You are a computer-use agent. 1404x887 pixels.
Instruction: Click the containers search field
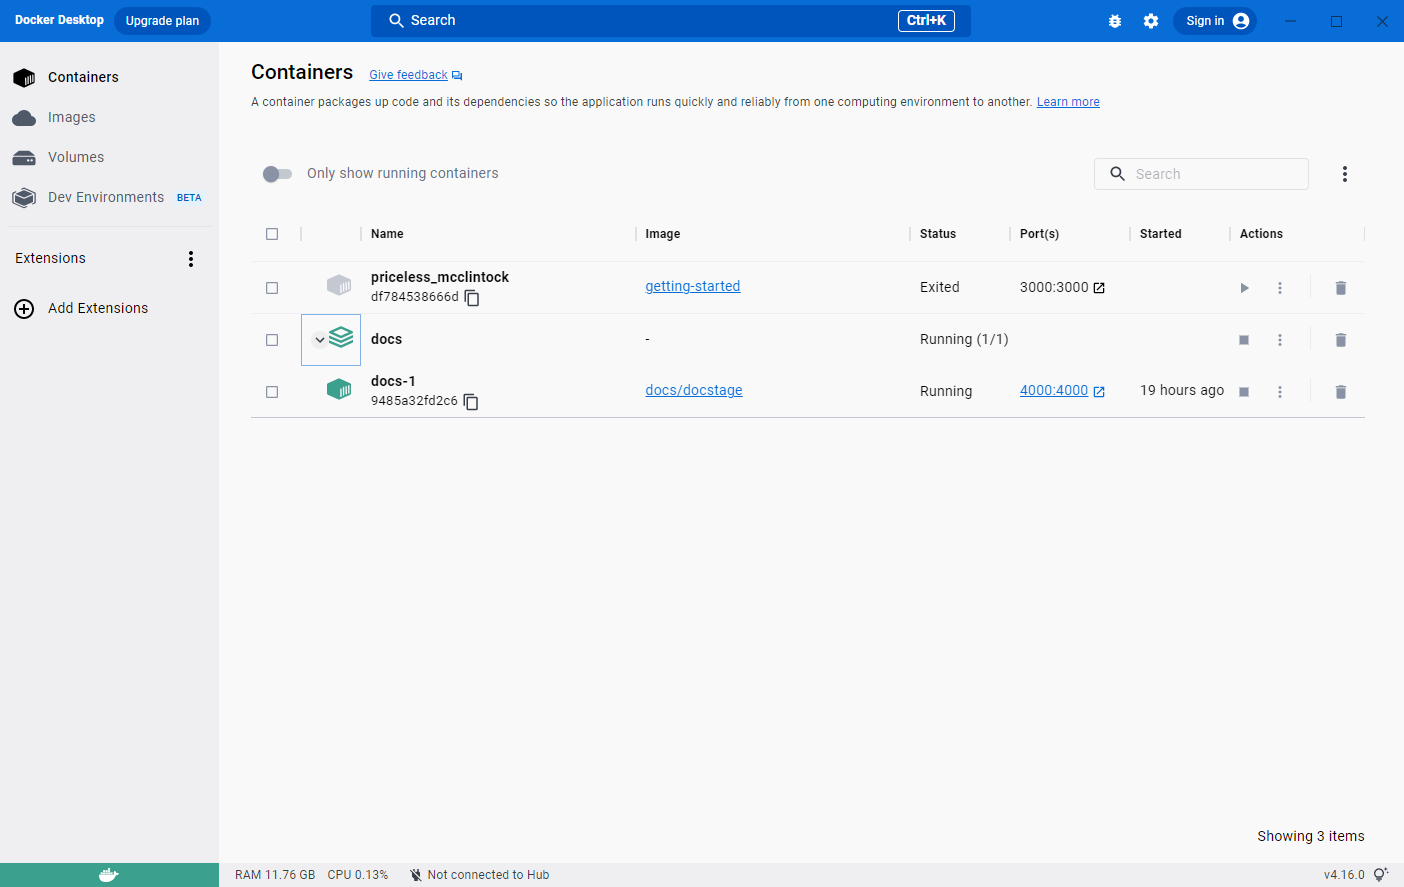point(1215,174)
